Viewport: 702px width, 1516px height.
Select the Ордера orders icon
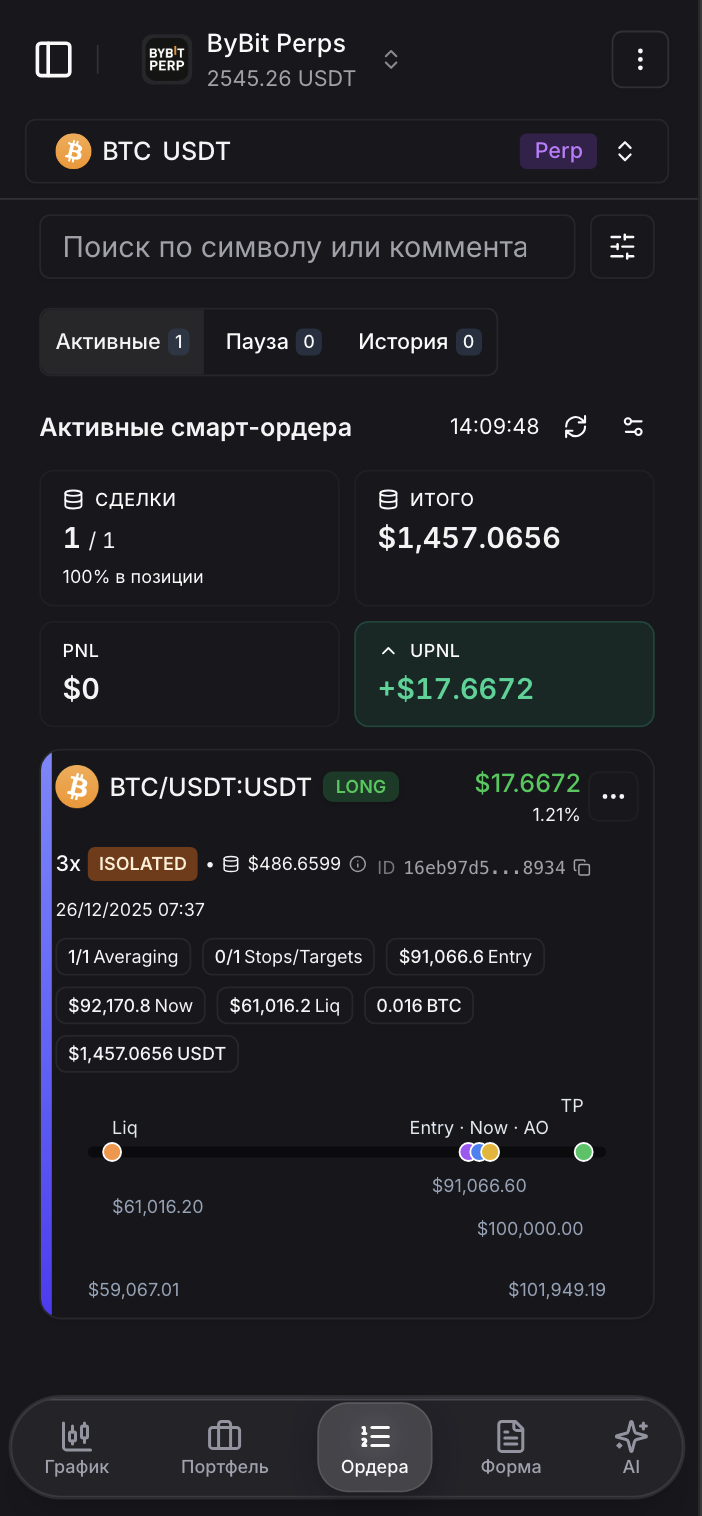375,1446
